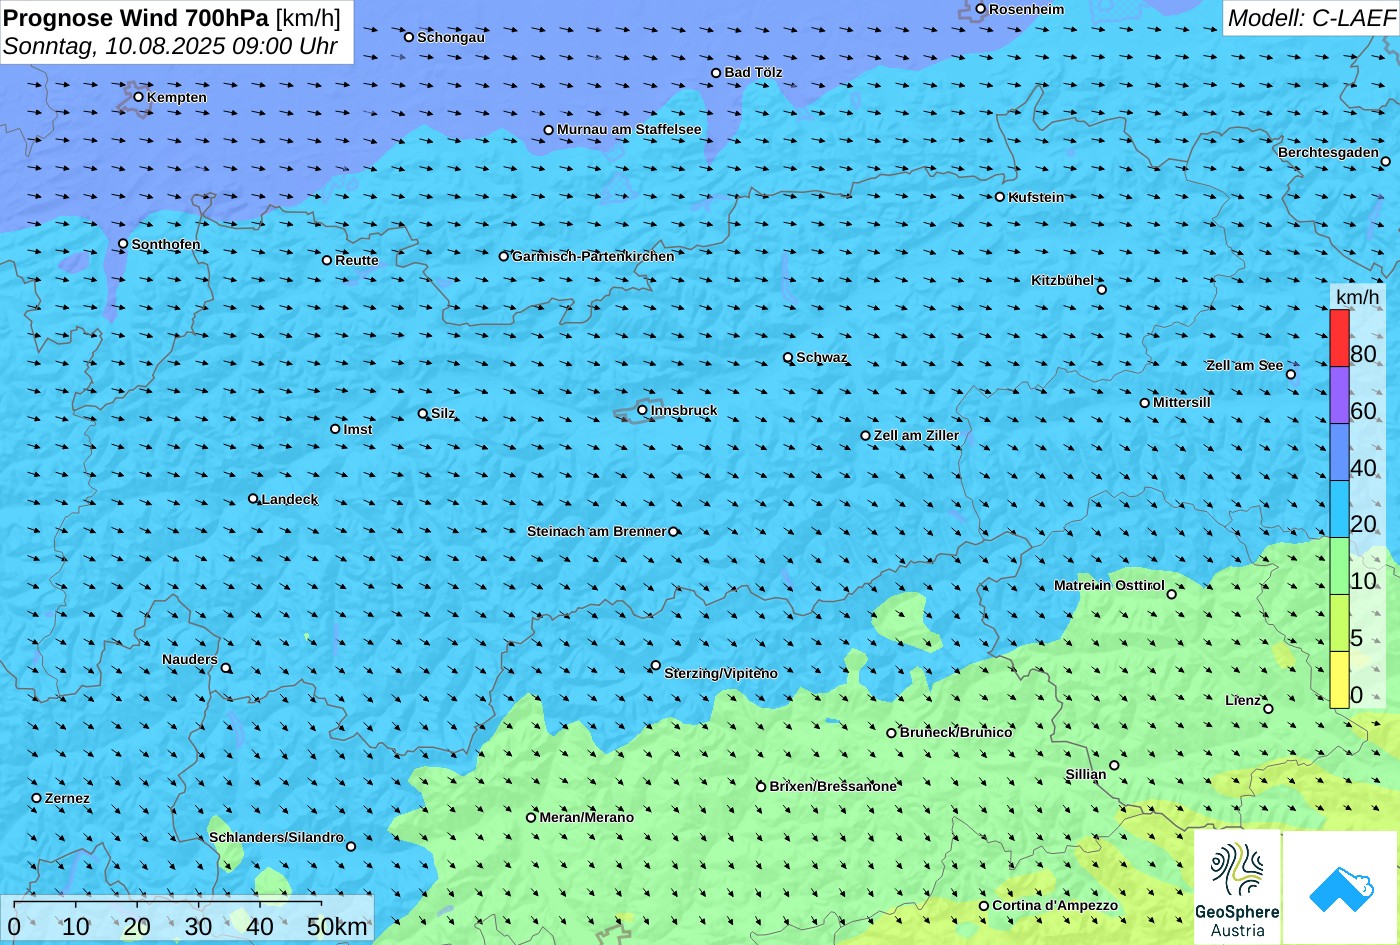Click the 'Meran/Merano' label
The height and width of the screenshot is (945, 1400).
587,817
